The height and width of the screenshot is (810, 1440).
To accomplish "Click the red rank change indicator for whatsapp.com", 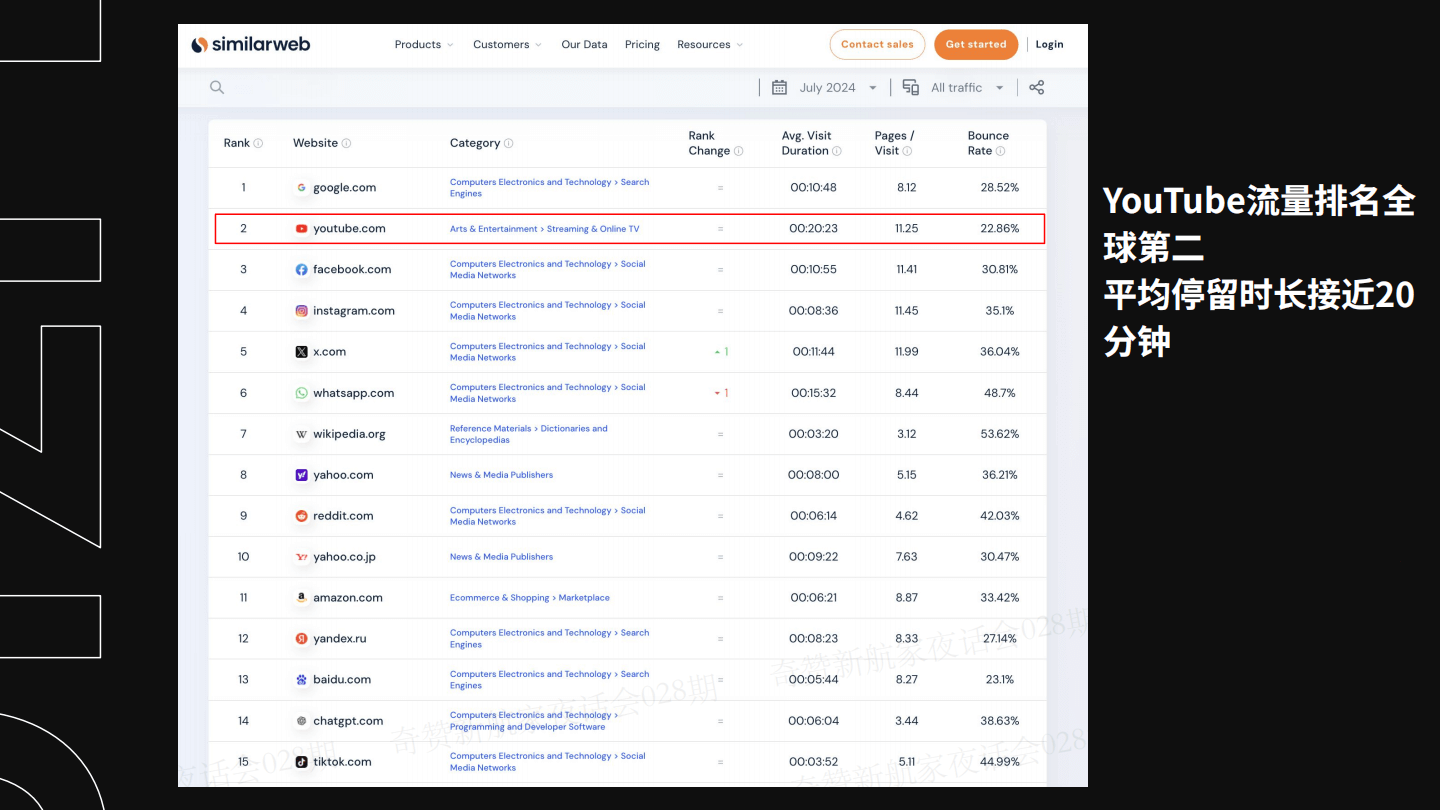I will point(721,393).
